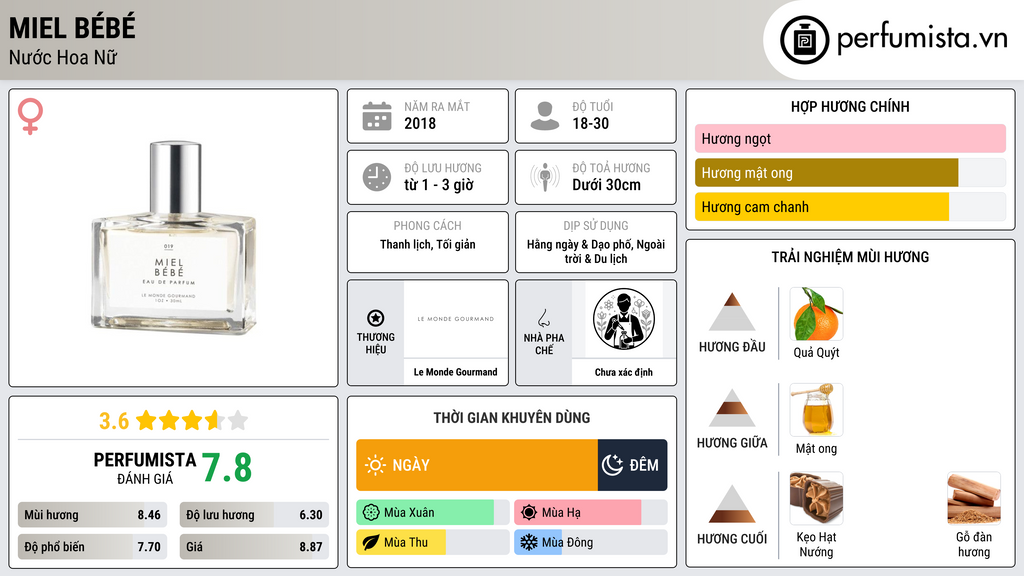The image size is (1024, 576).
Task: Click the dark Đêm nighttime bar
Action: (x=632, y=465)
